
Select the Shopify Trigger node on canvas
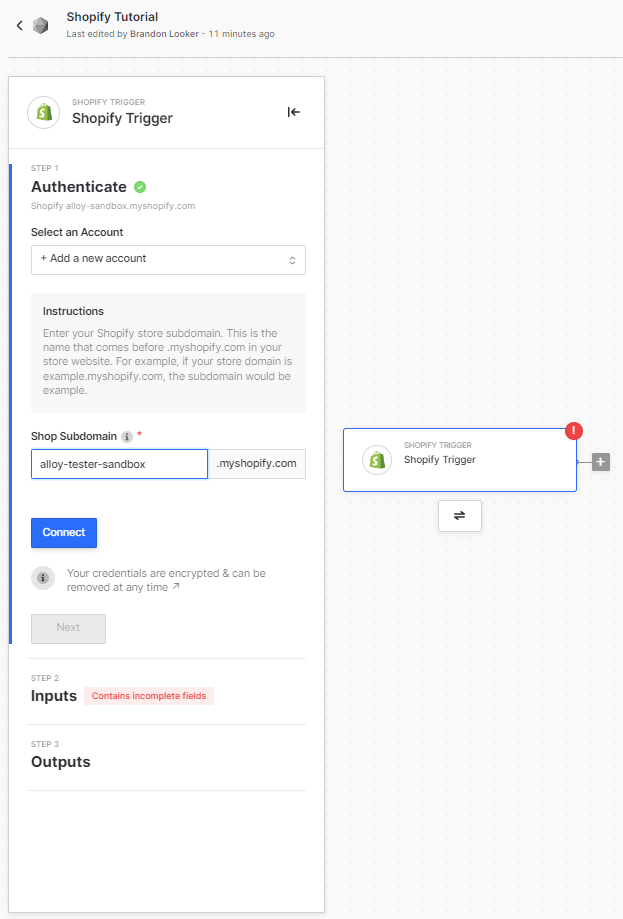point(459,460)
